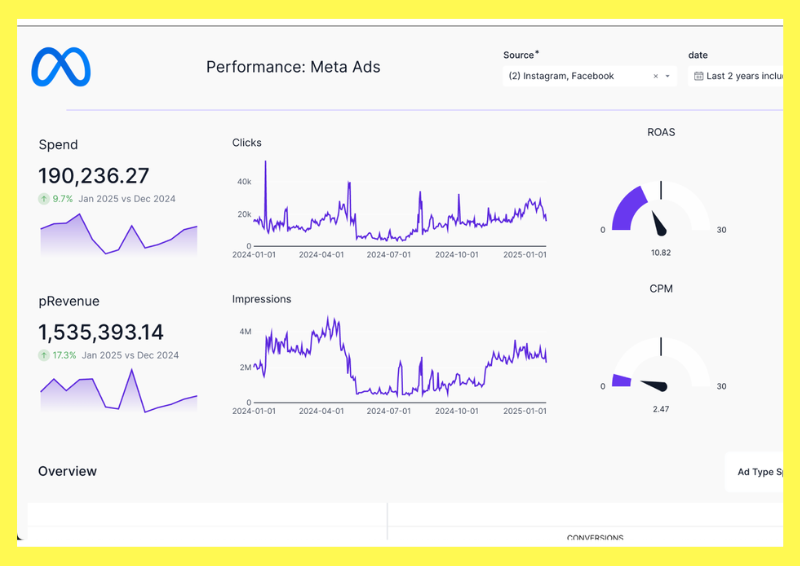Image resolution: width=800 pixels, height=566 pixels.
Task: Select the Spend sparkline area chart
Action: (x=118, y=235)
